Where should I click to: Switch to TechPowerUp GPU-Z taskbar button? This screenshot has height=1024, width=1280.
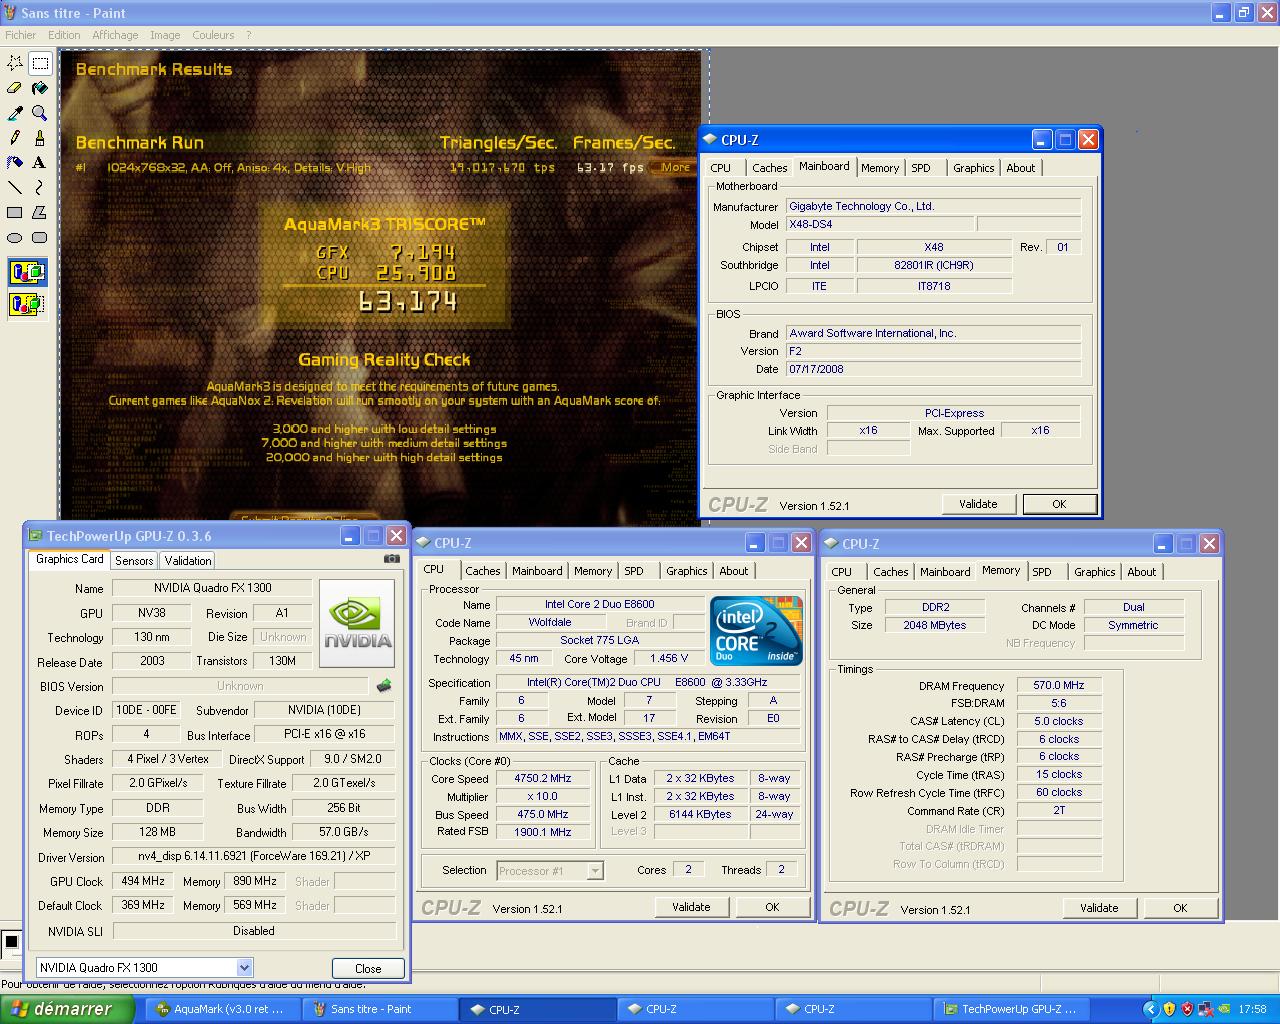pos(1011,1009)
